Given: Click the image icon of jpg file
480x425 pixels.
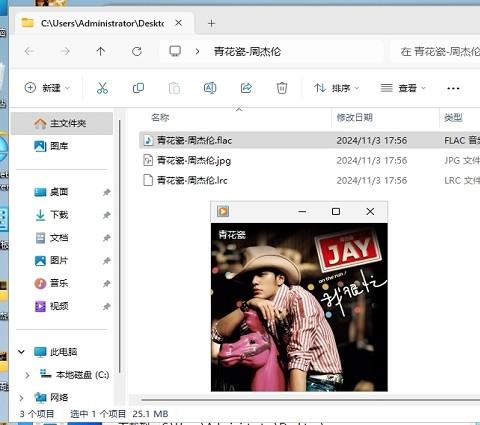Looking at the screenshot, I should (148, 160).
